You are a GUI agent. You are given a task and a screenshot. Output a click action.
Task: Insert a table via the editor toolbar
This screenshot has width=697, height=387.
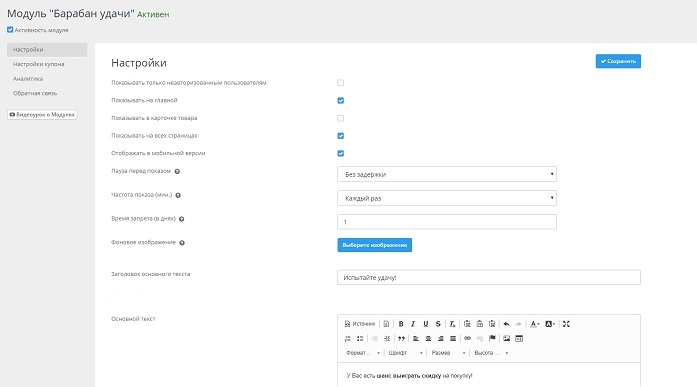click(x=519, y=339)
